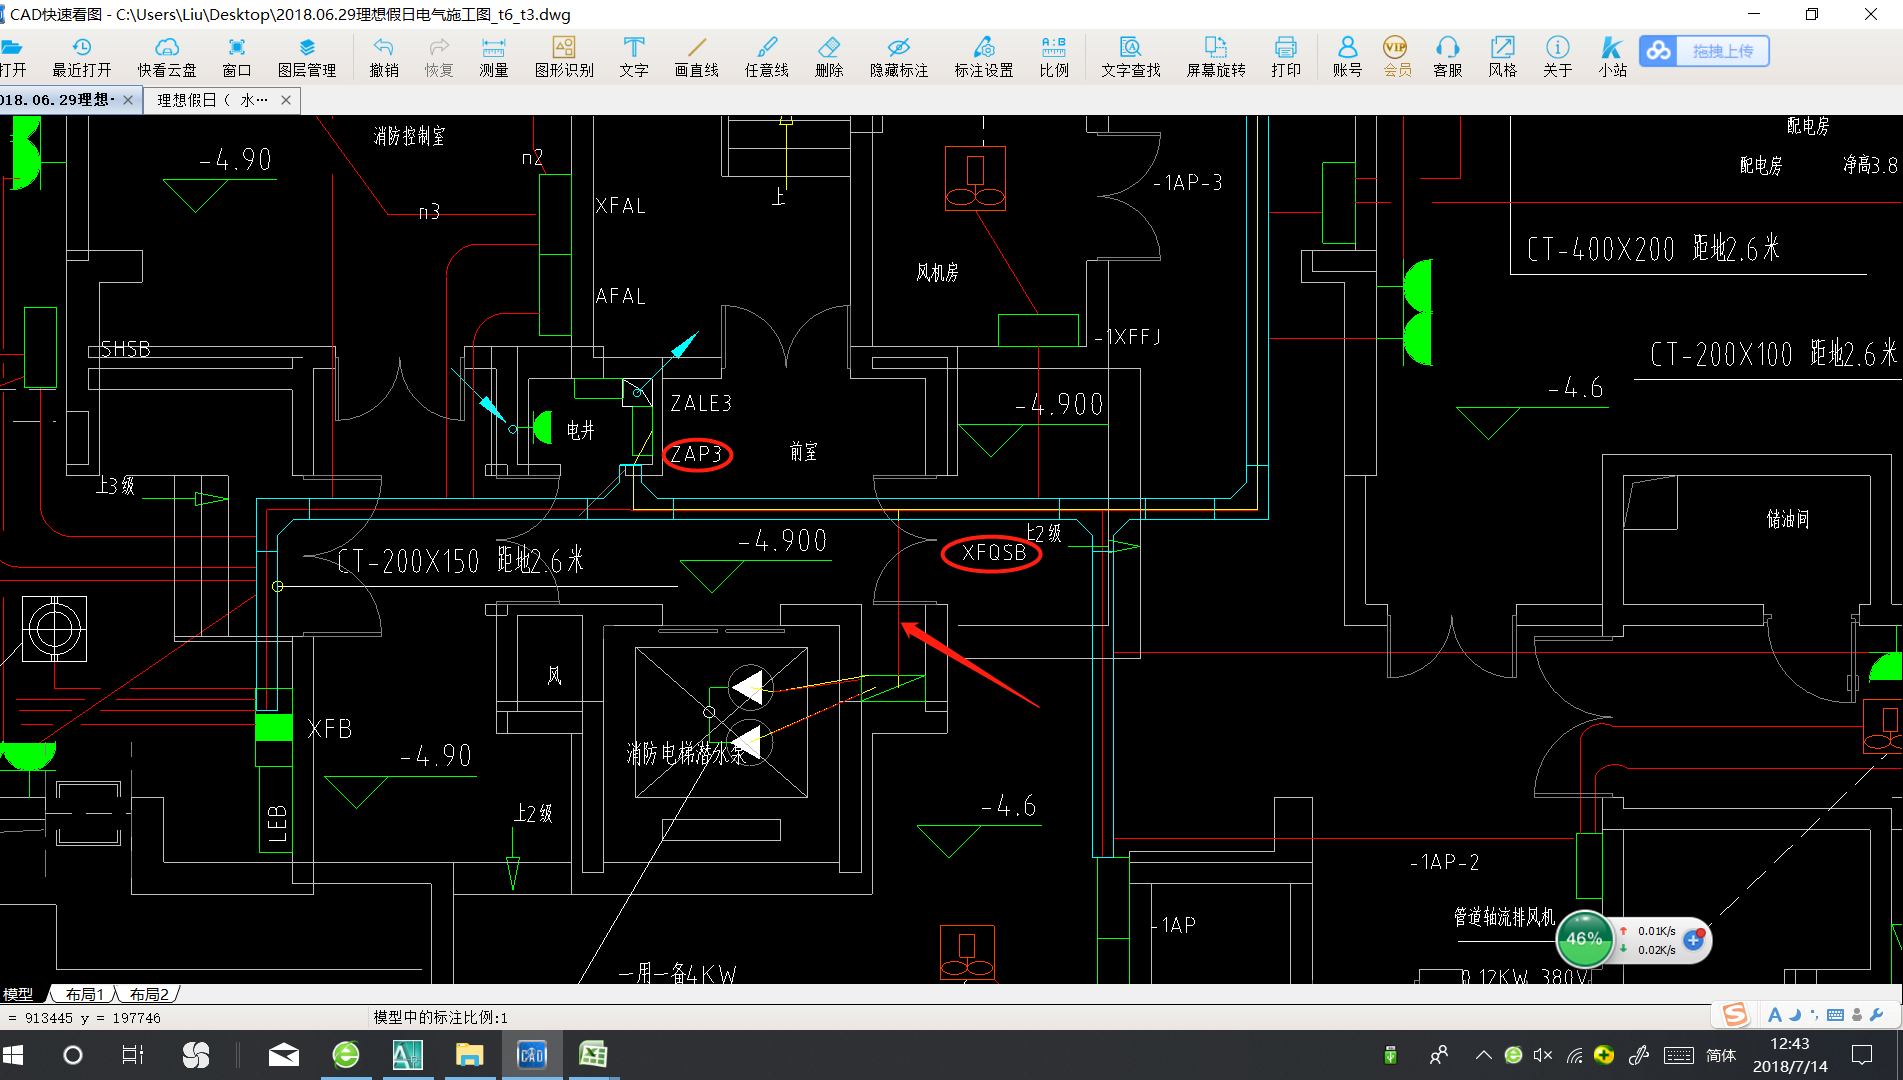Click 屏幕旋转 screen rotate tool
This screenshot has width=1903, height=1080.
click(x=1216, y=57)
